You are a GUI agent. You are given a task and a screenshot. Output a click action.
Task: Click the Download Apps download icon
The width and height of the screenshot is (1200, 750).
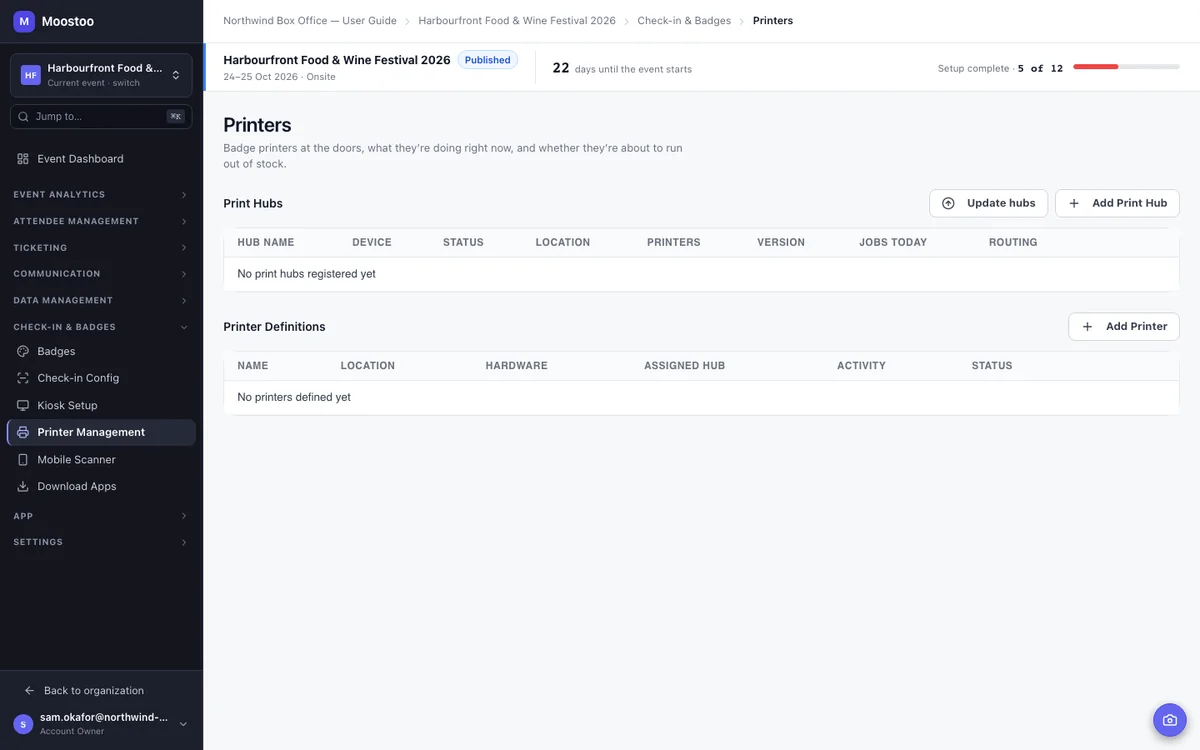23,486
